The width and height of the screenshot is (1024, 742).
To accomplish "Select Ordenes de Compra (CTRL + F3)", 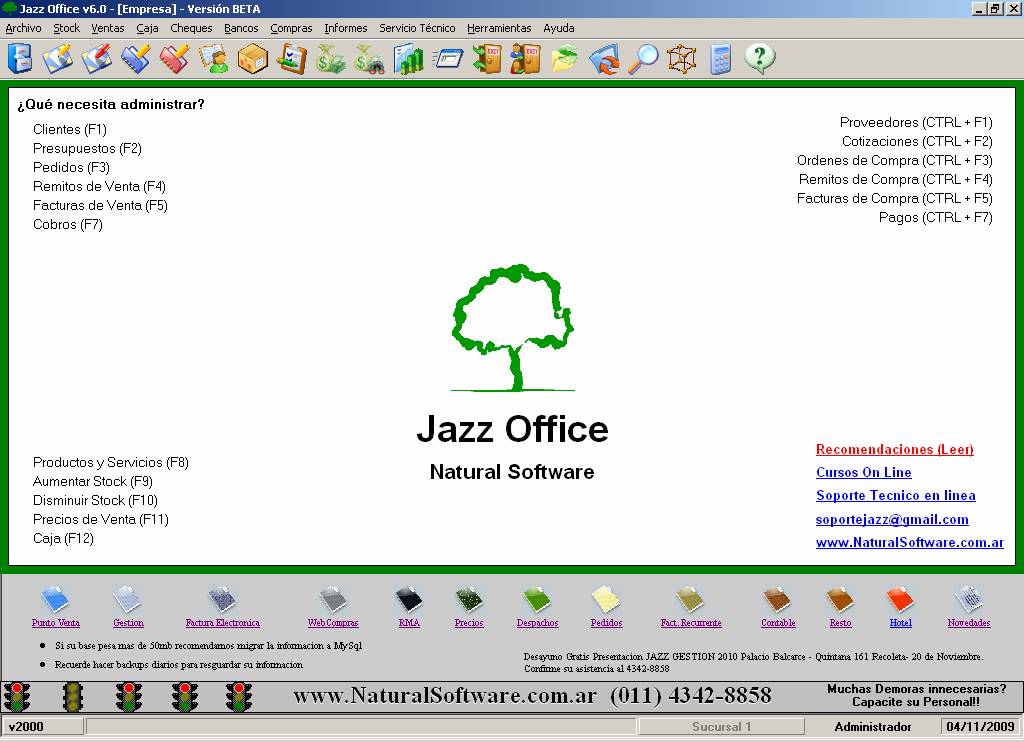I will (895, 160).
